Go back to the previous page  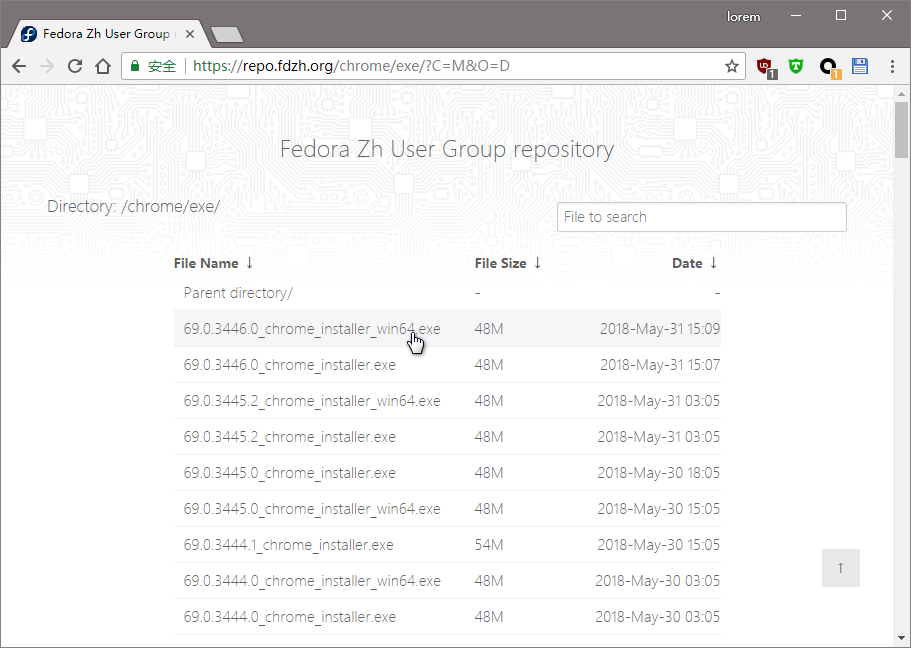(x=19, y=66)
